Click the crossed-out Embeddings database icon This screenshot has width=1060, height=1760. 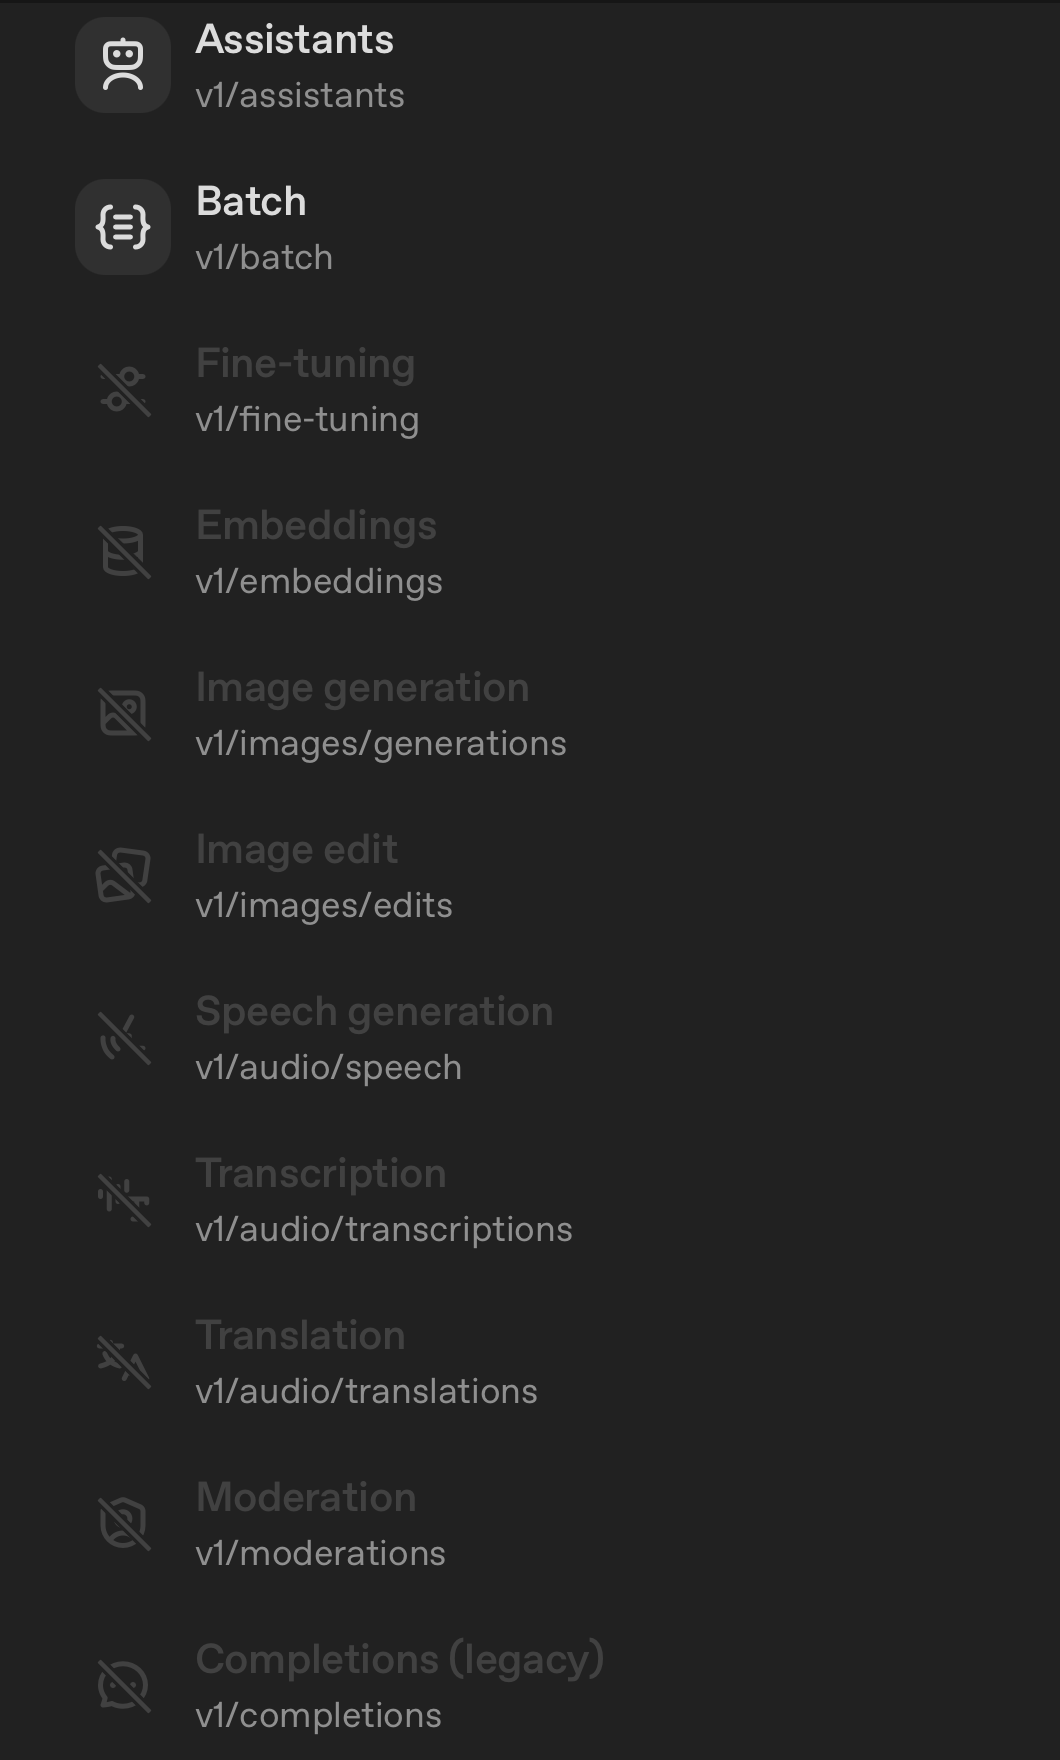(124, 552)
